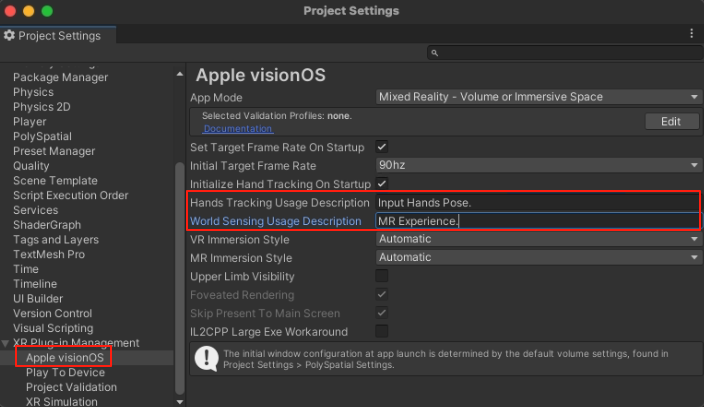This screenshot has width=704, height=407.
Task: Open the VR Immersion Style dropdown
Action: [538, 239]
